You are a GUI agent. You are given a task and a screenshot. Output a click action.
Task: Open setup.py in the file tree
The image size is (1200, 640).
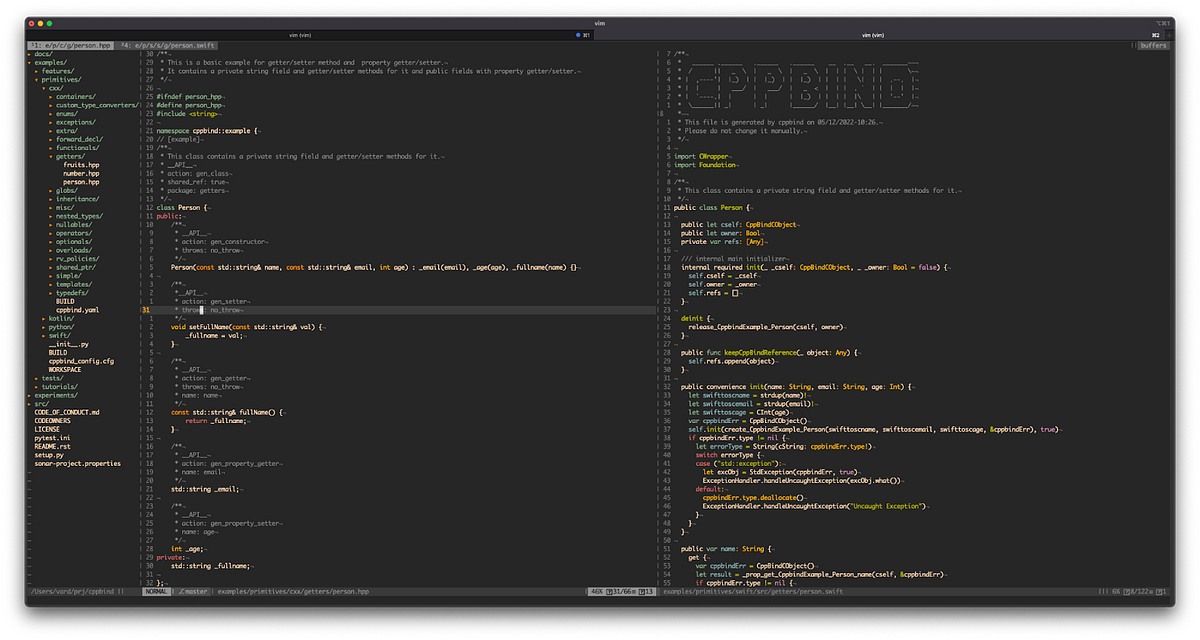click(x=49, y=455)
